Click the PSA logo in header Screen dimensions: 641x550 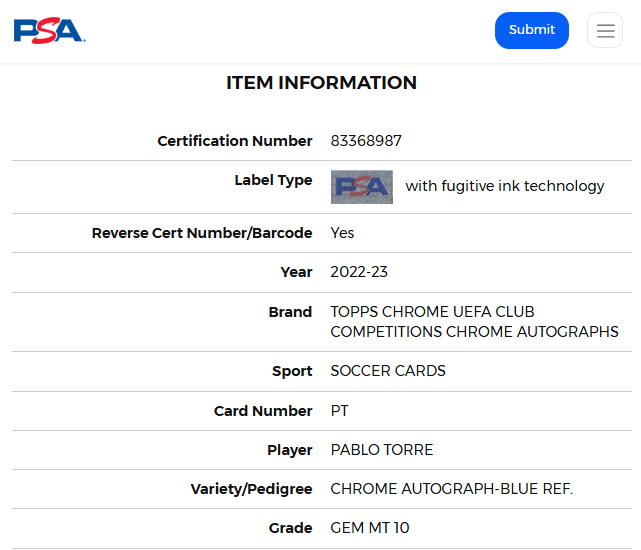click(x=49, y=30)
